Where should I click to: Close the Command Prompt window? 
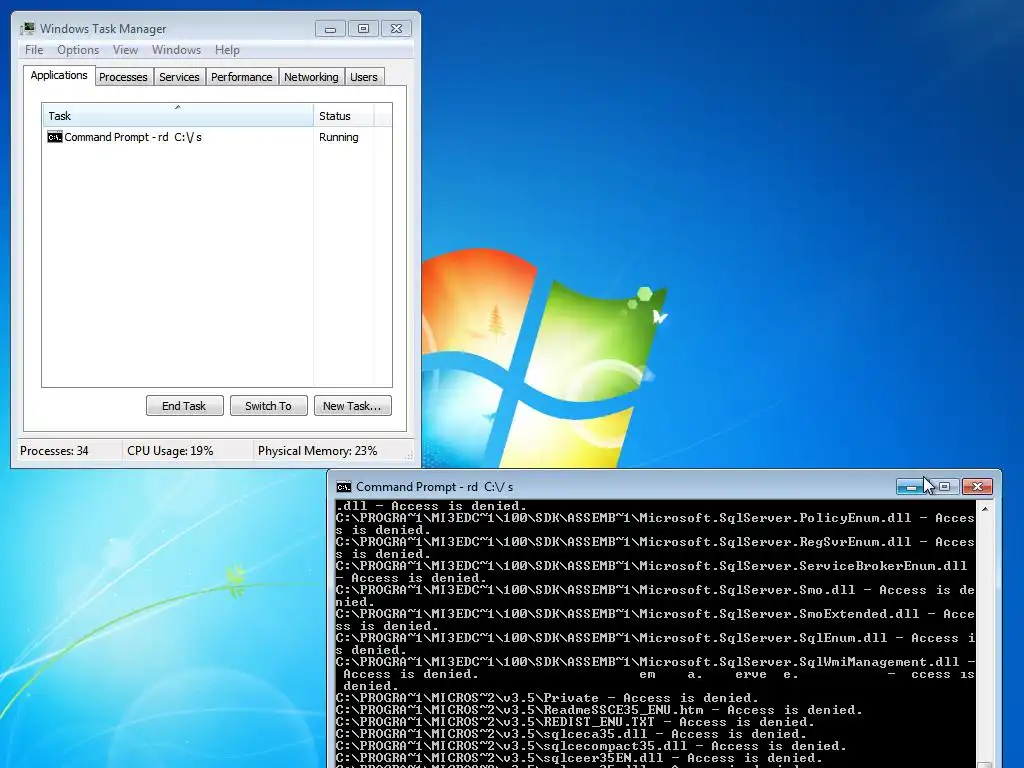[x=978, y=487]
